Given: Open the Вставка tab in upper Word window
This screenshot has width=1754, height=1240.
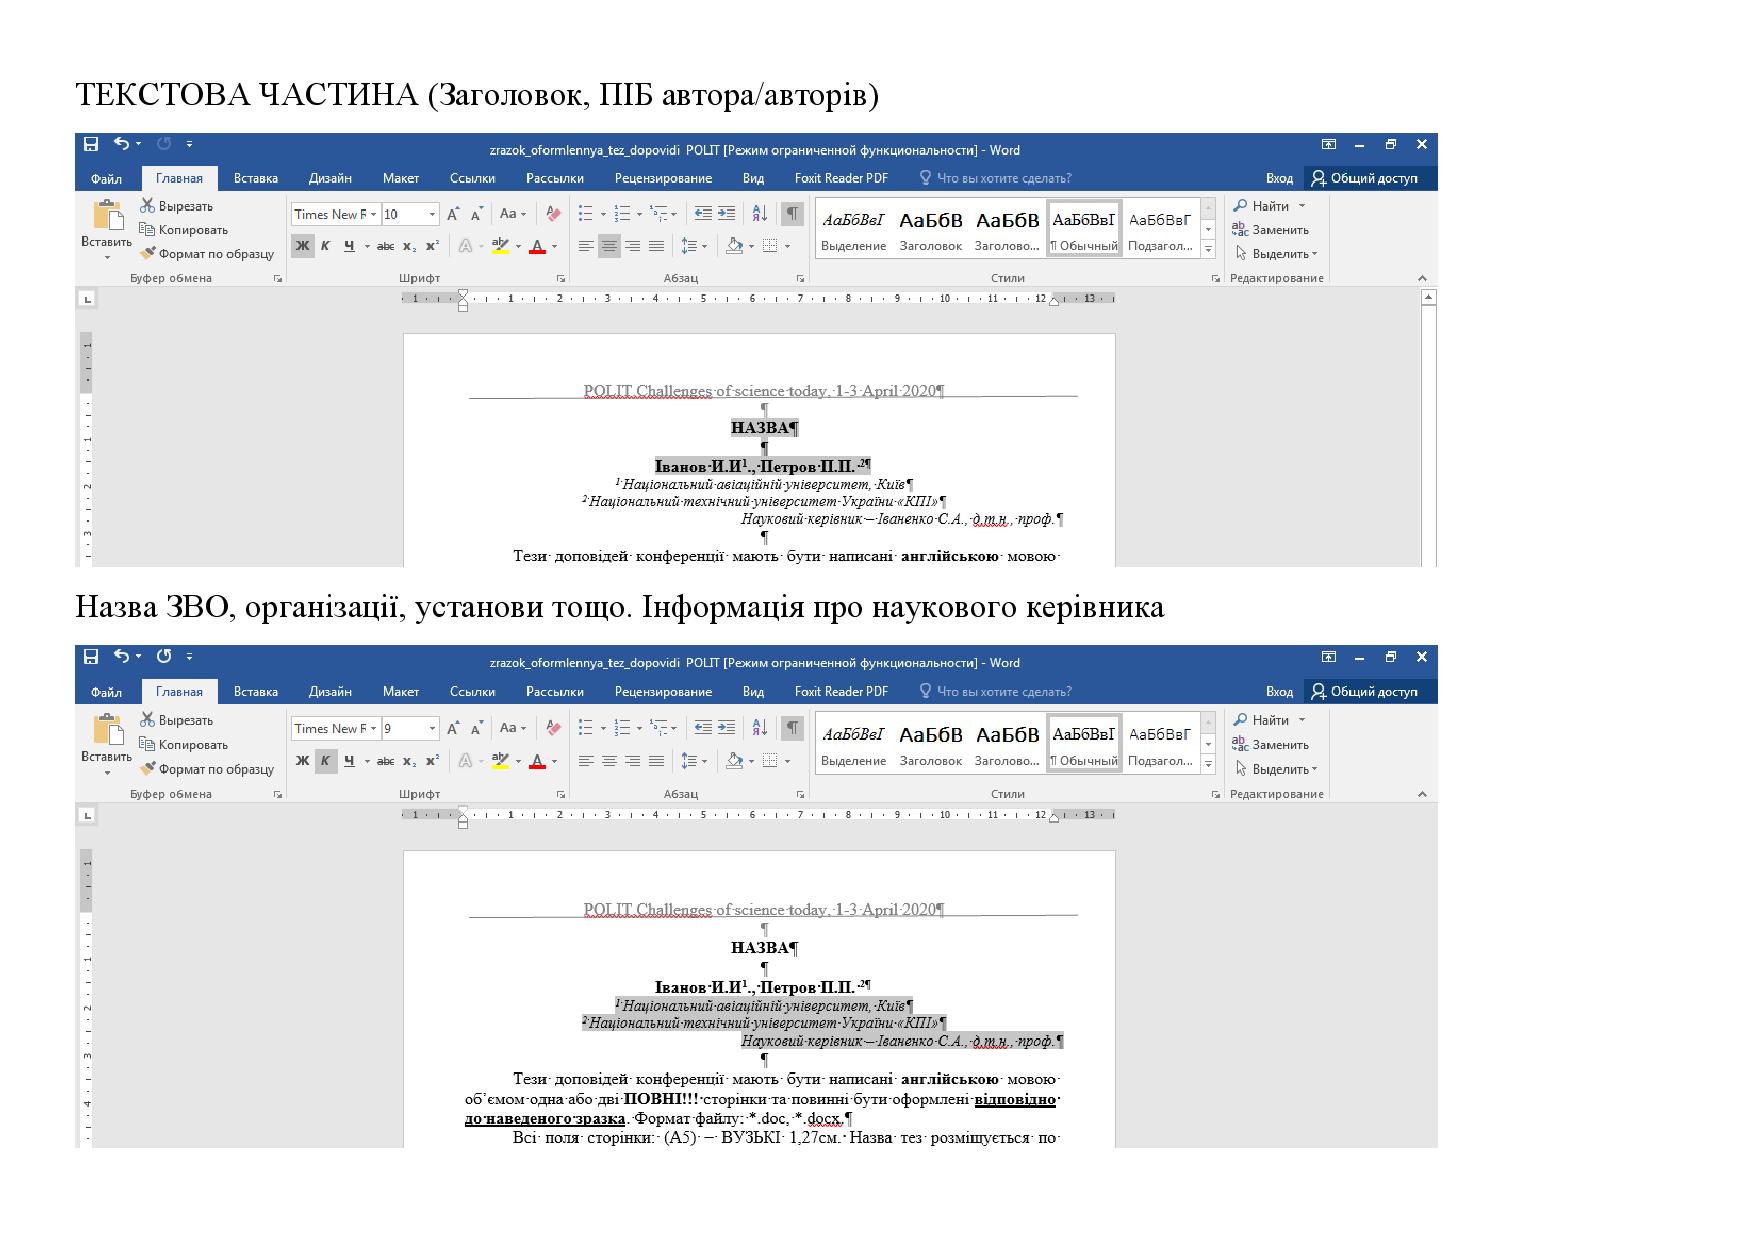Looking at the screenshot, I should pos(255,179).
